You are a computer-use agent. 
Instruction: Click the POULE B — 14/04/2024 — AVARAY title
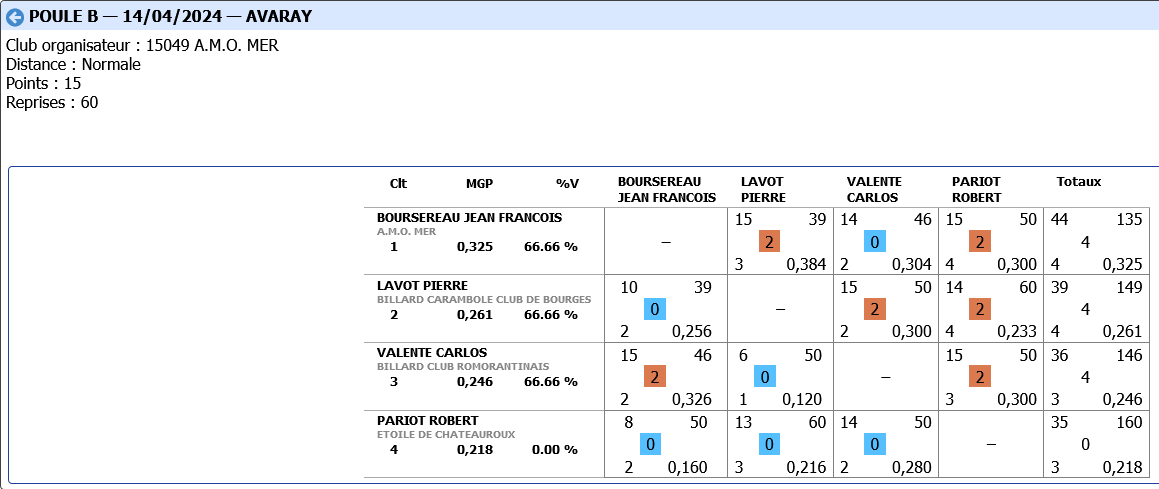170,16
